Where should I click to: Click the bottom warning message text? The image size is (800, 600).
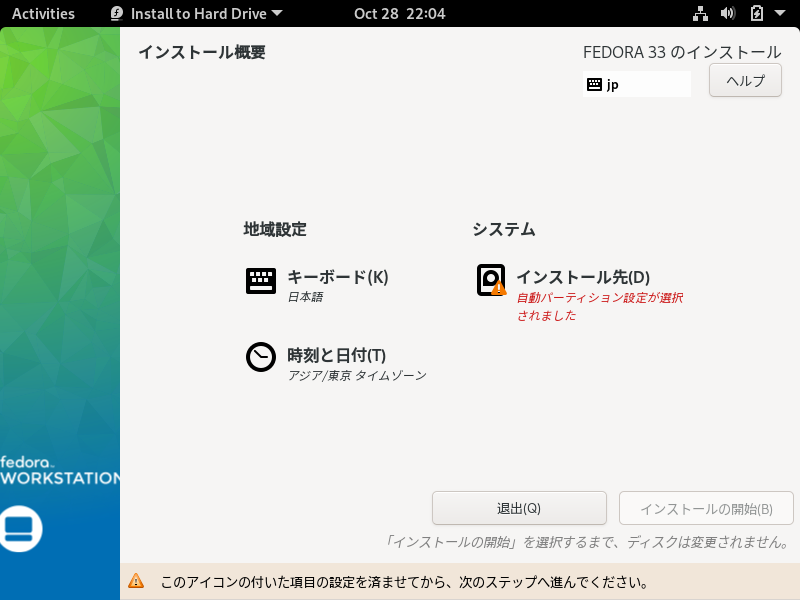(x=405, y=582)
